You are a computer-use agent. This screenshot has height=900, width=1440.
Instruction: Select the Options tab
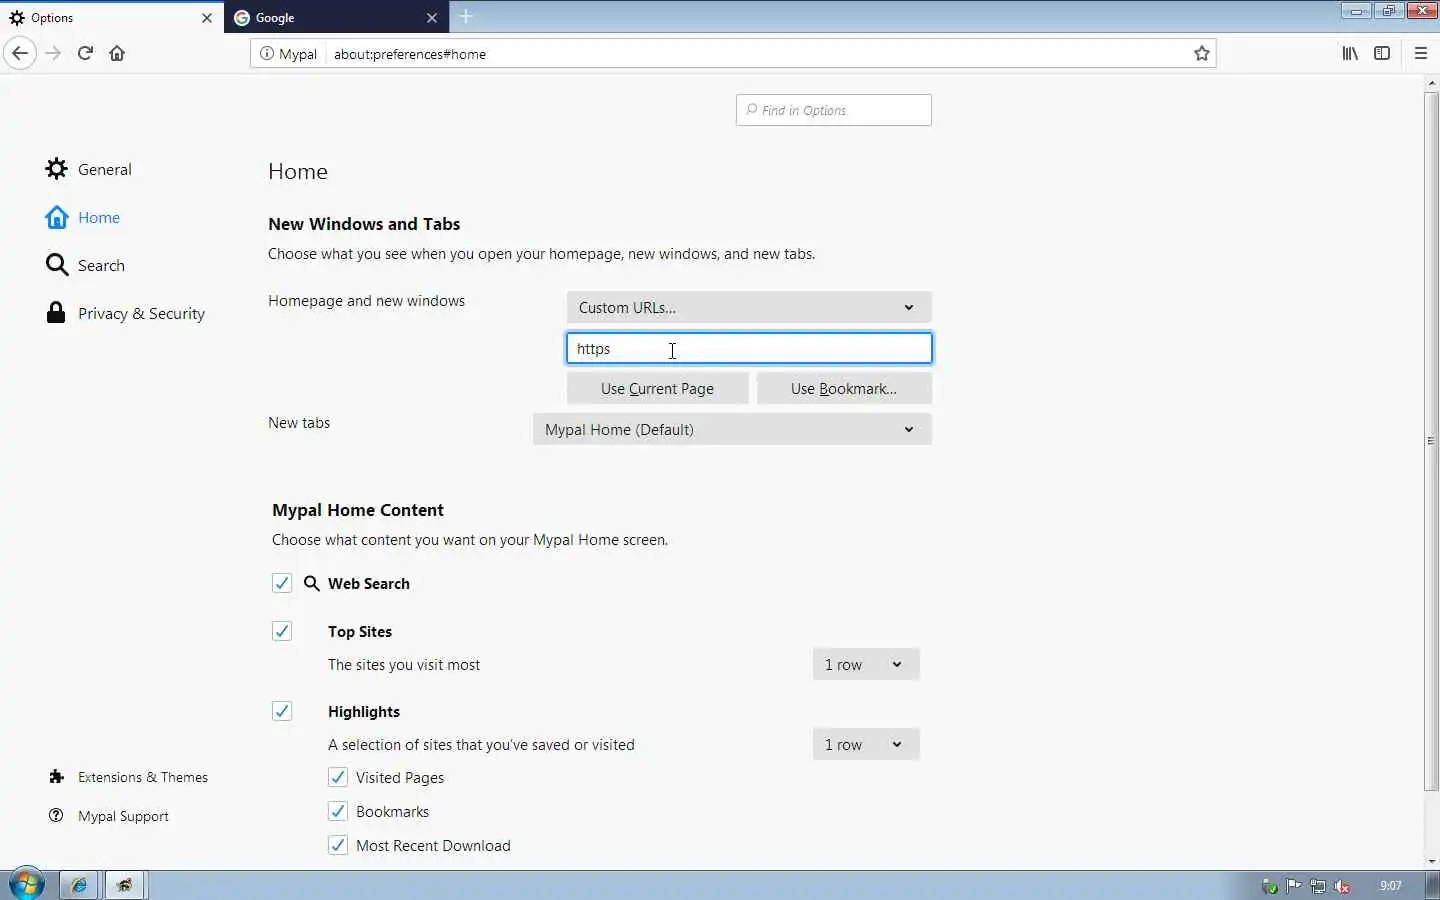tap(112, 18)
